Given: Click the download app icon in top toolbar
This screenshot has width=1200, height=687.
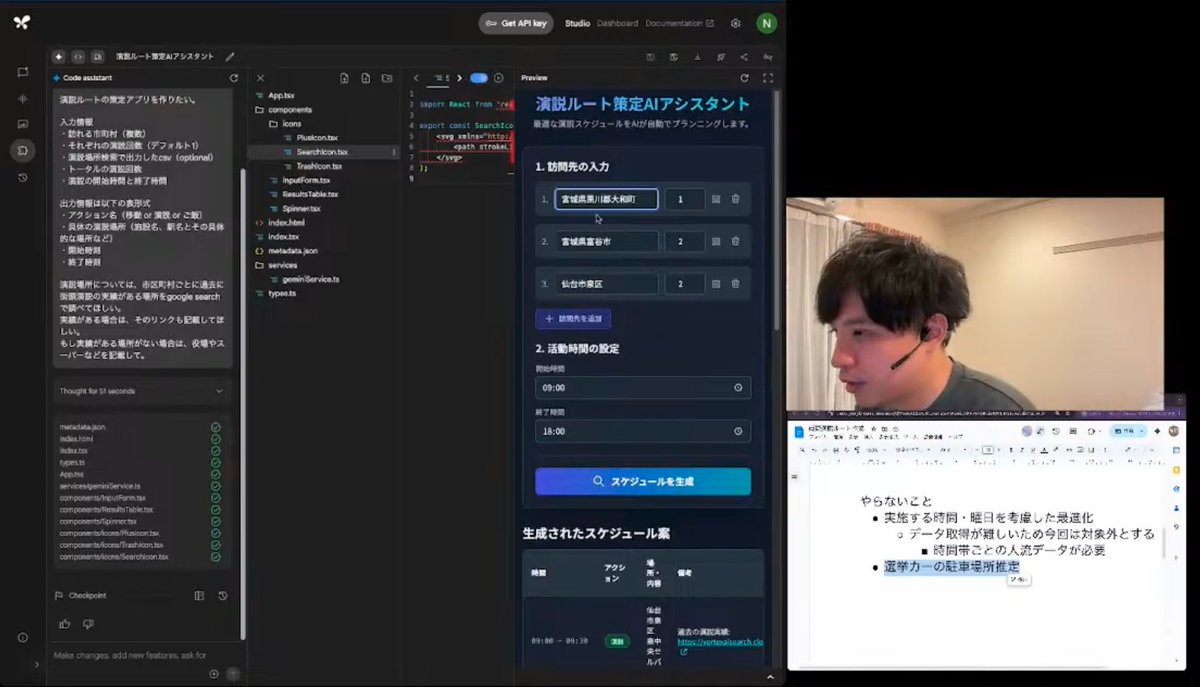Looking at the screenshot, I should (697, 57).
